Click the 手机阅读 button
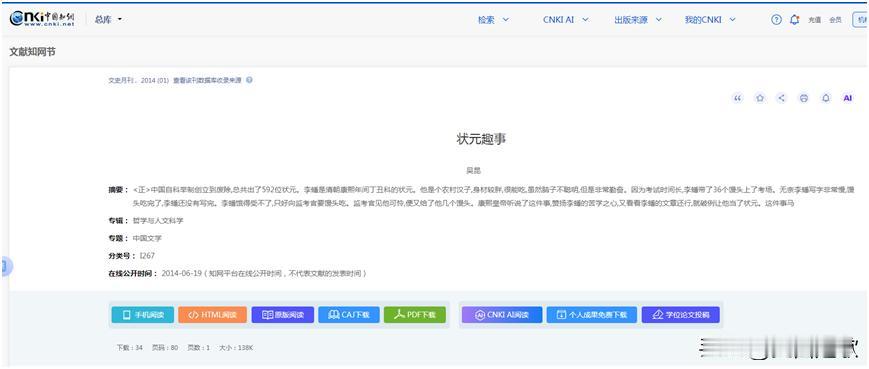Image resolution: width=869 pixels, height=369 pixels. [x=142, y=315]
